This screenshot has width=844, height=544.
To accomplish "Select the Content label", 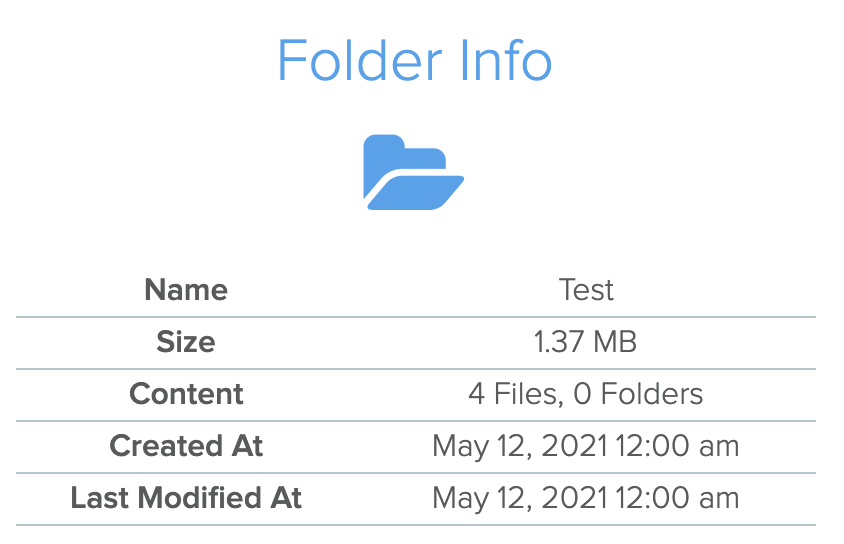I will pos(186,394).
